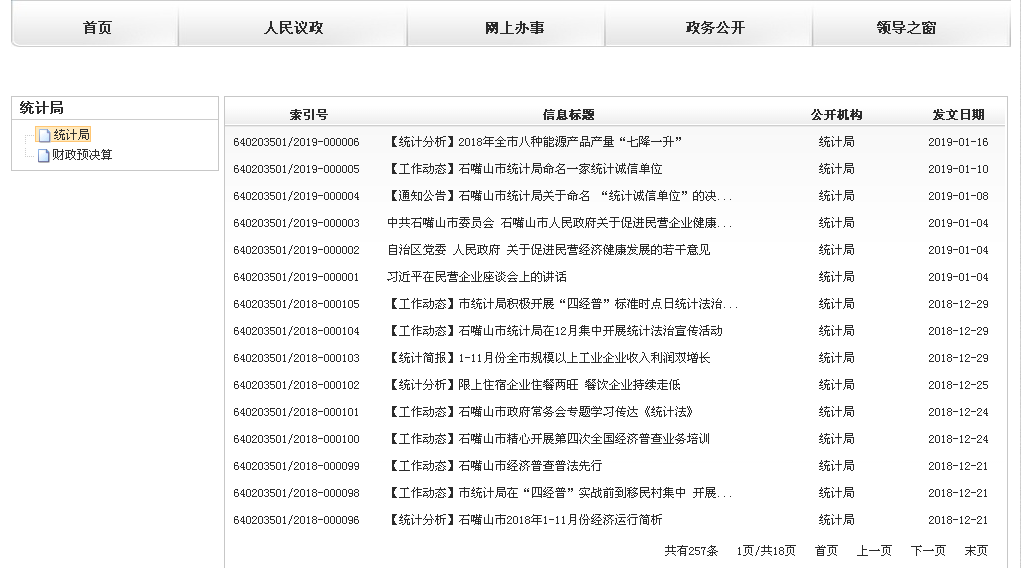1021x568 pixels.
Task: Click 上一页 pagination link
Action: point(873,551)
